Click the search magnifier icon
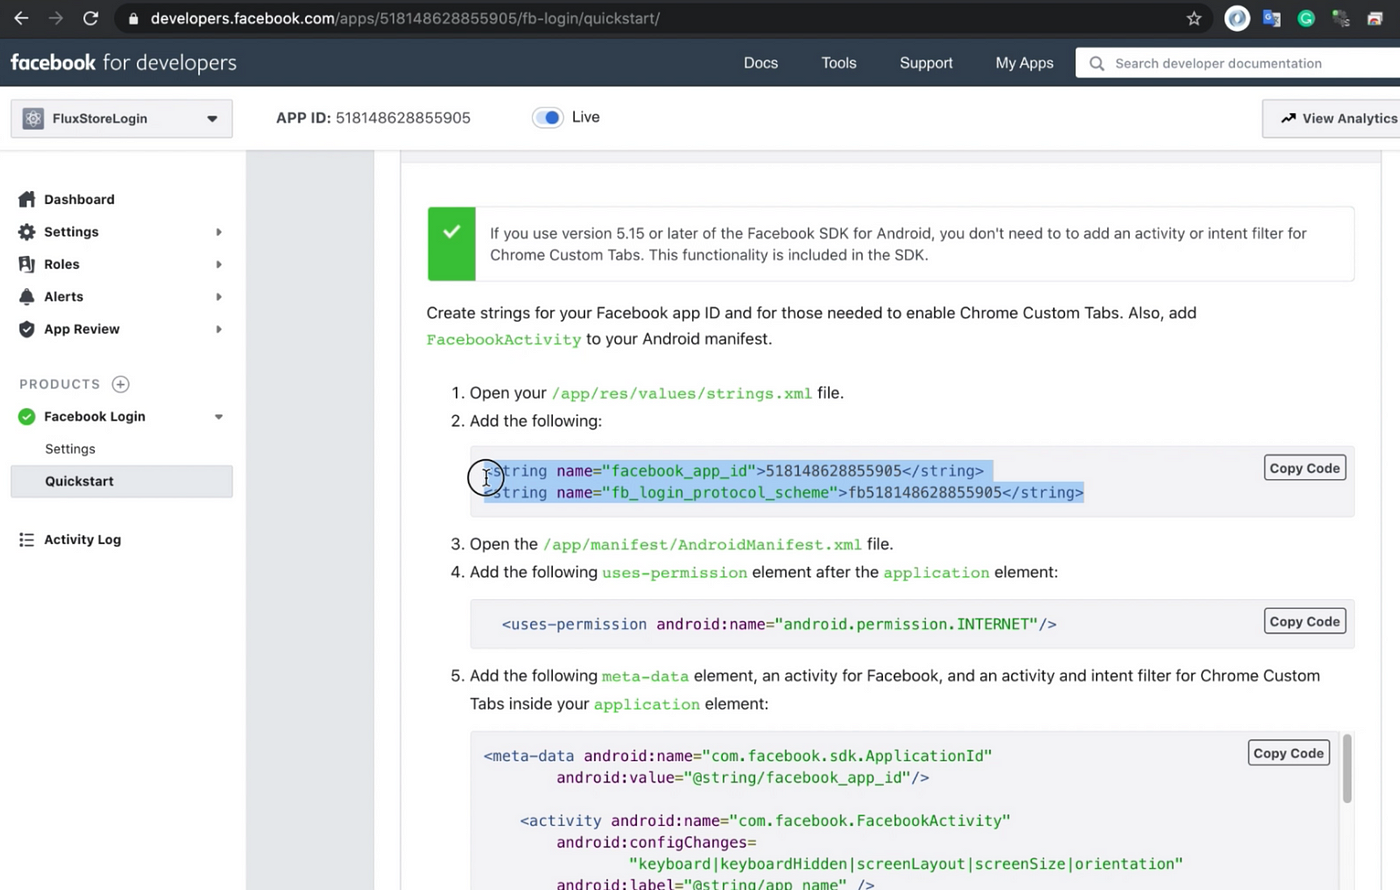The width and height of the screenshot is (1400, 890). click(1097, 63)
